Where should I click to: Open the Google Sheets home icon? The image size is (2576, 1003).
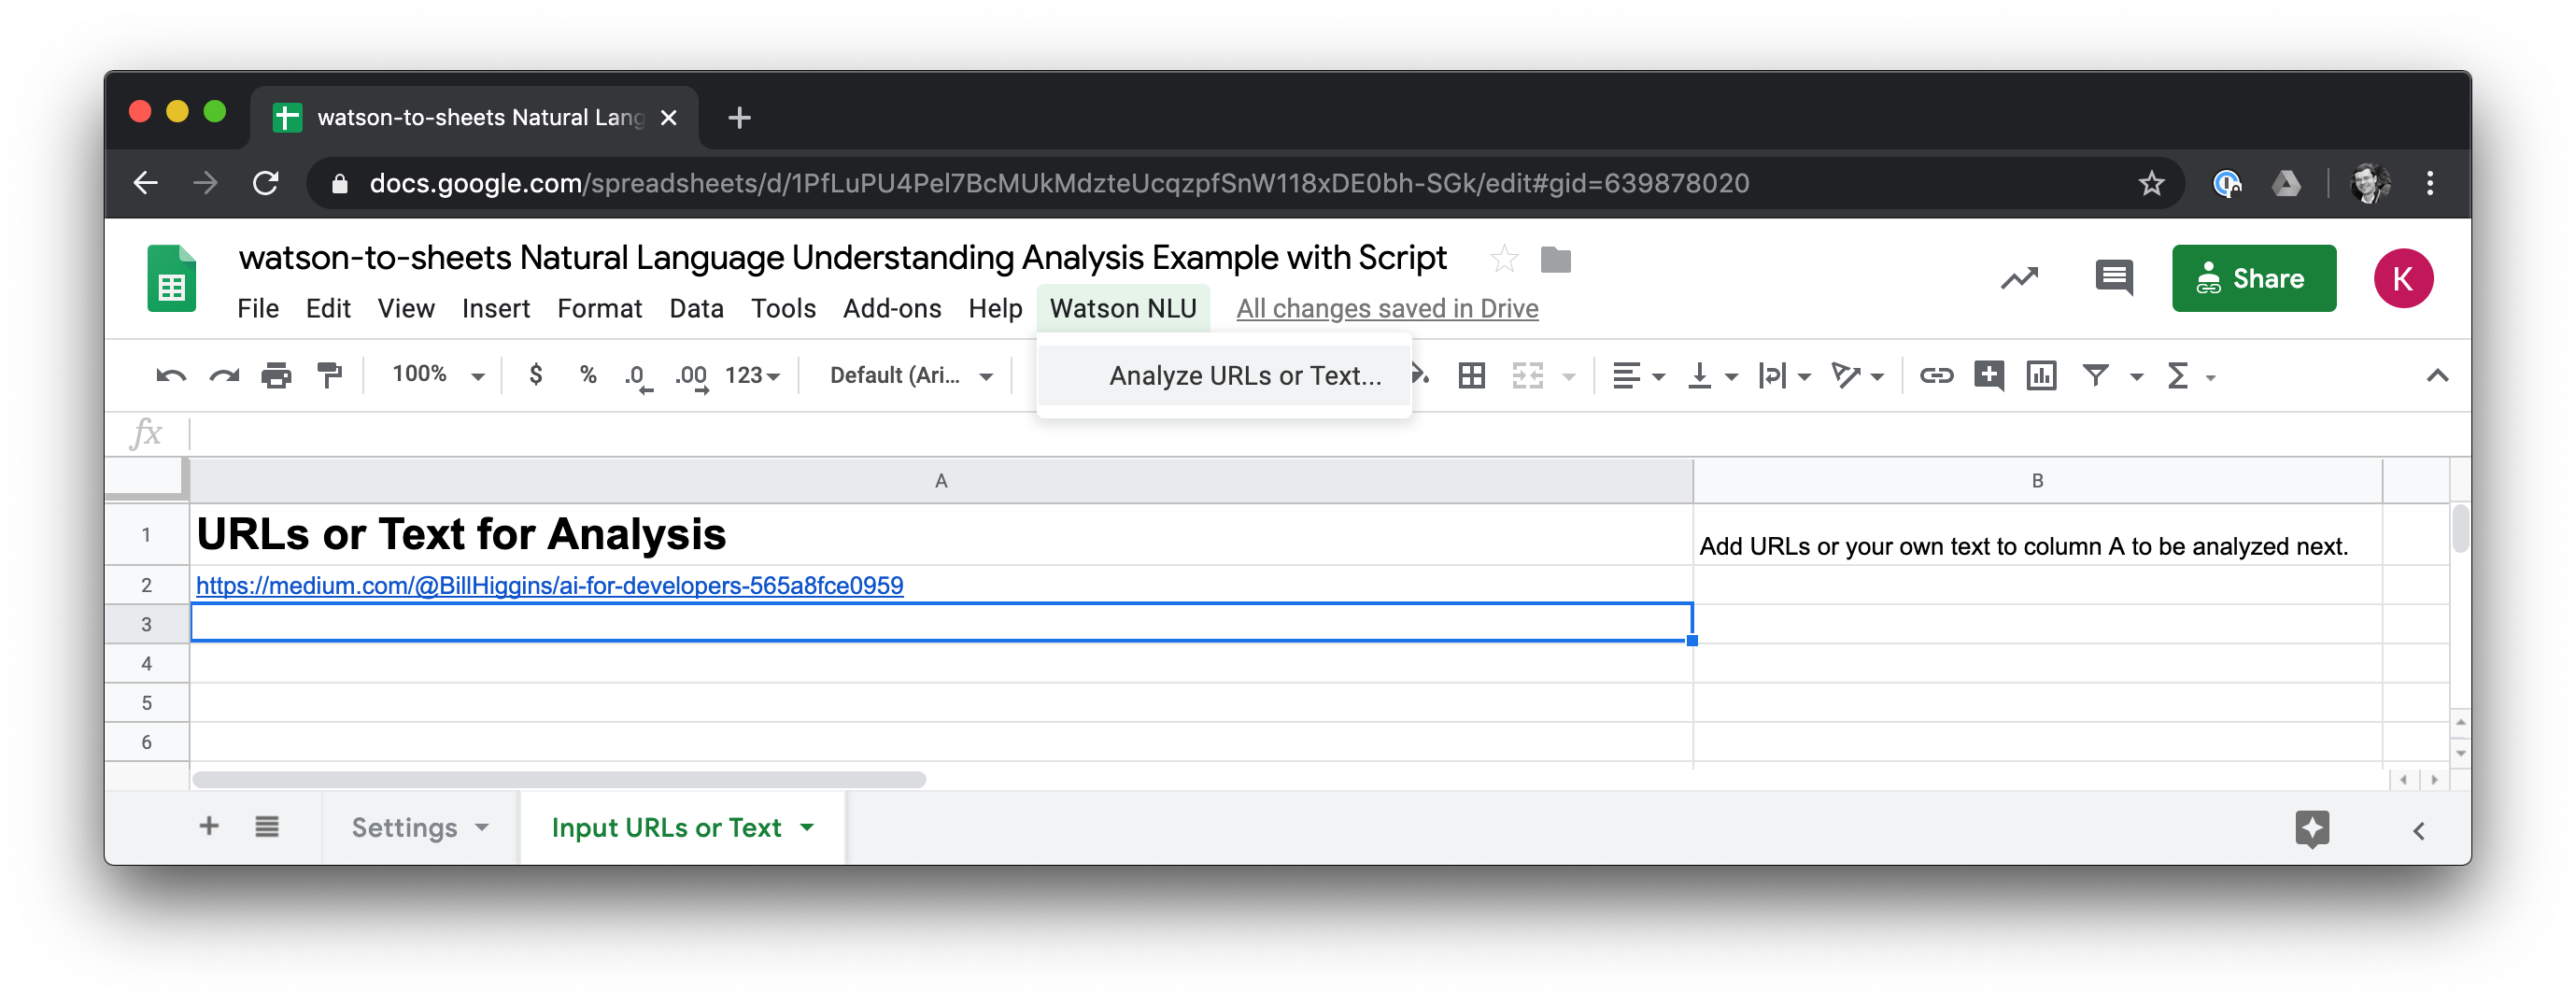(171, 279)
